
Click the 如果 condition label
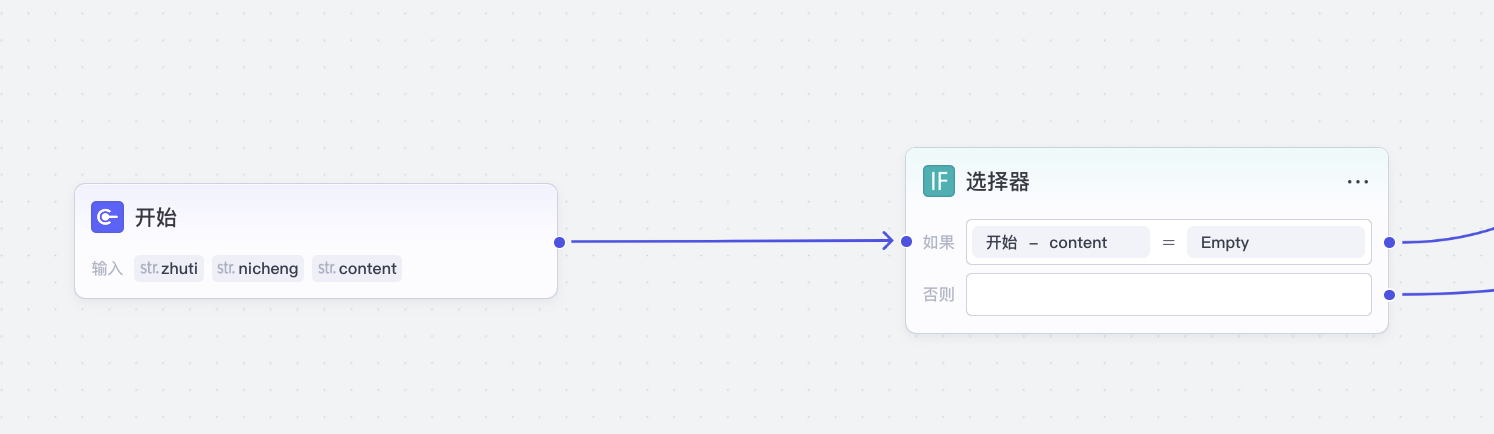coord(938,242)
